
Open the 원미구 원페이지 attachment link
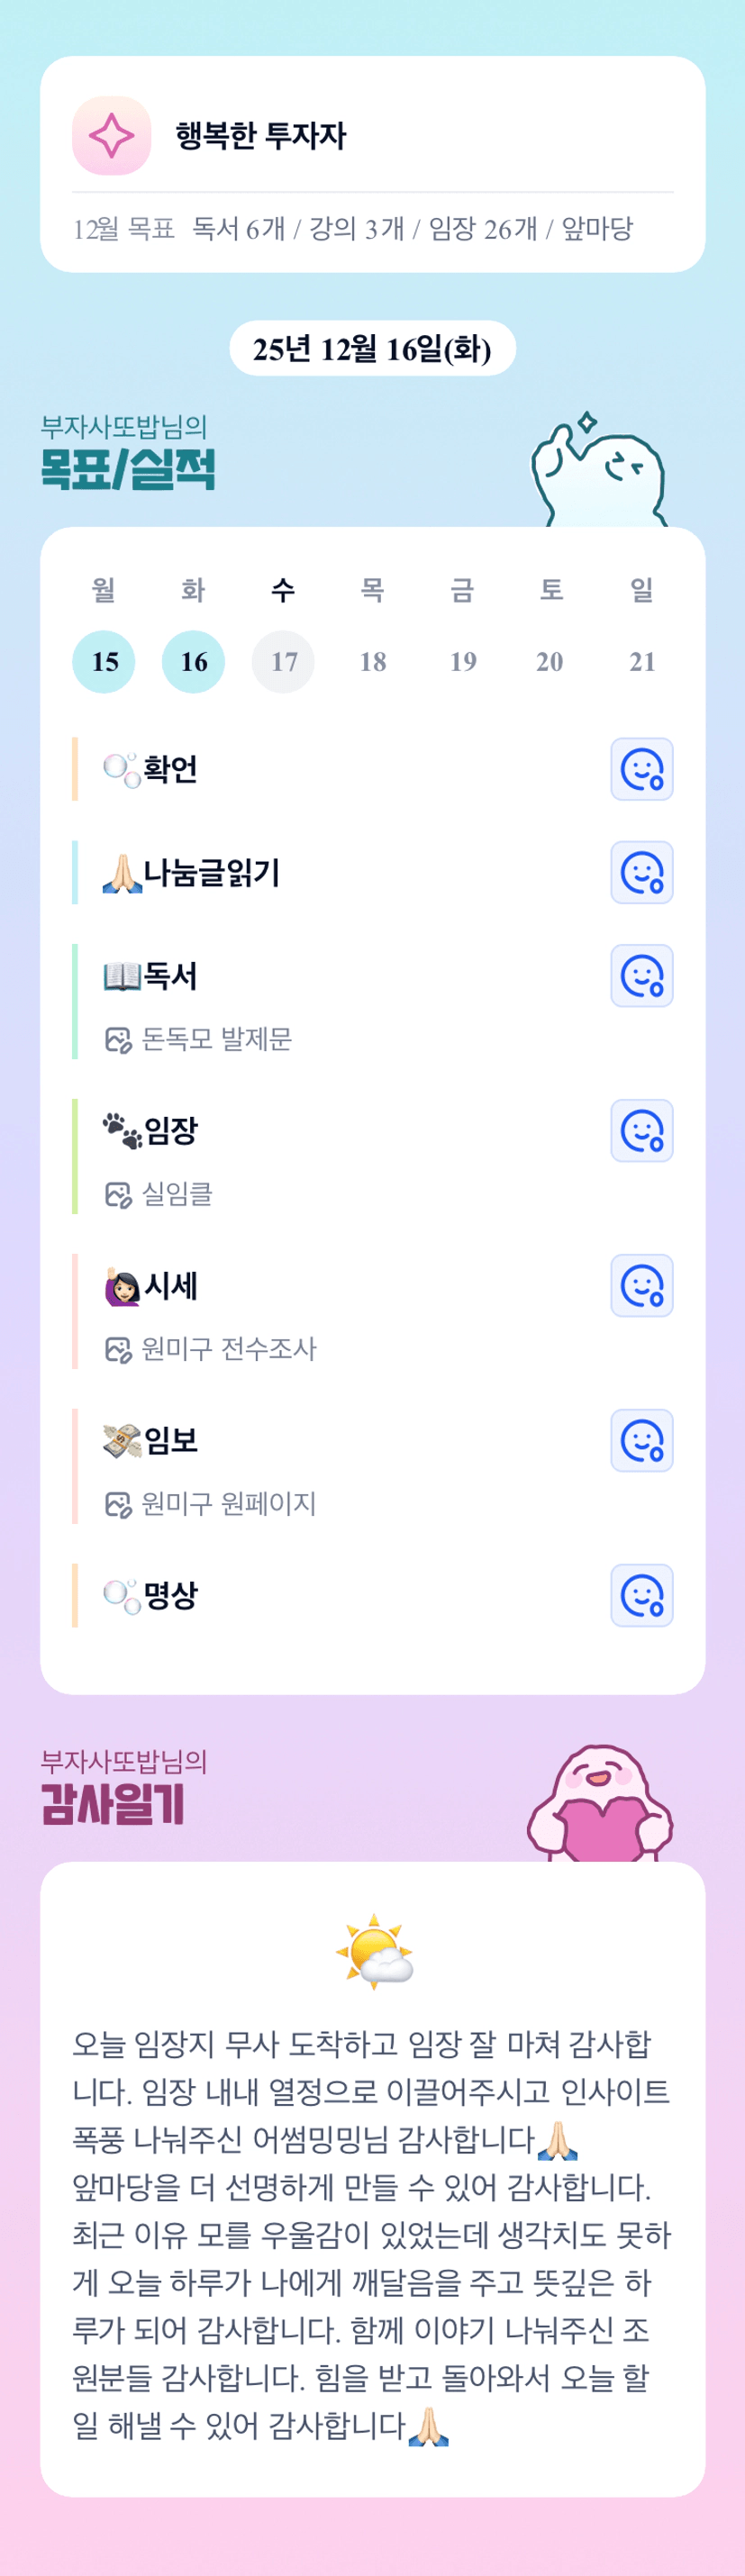pyautogui.click(x=228, y=1504)
